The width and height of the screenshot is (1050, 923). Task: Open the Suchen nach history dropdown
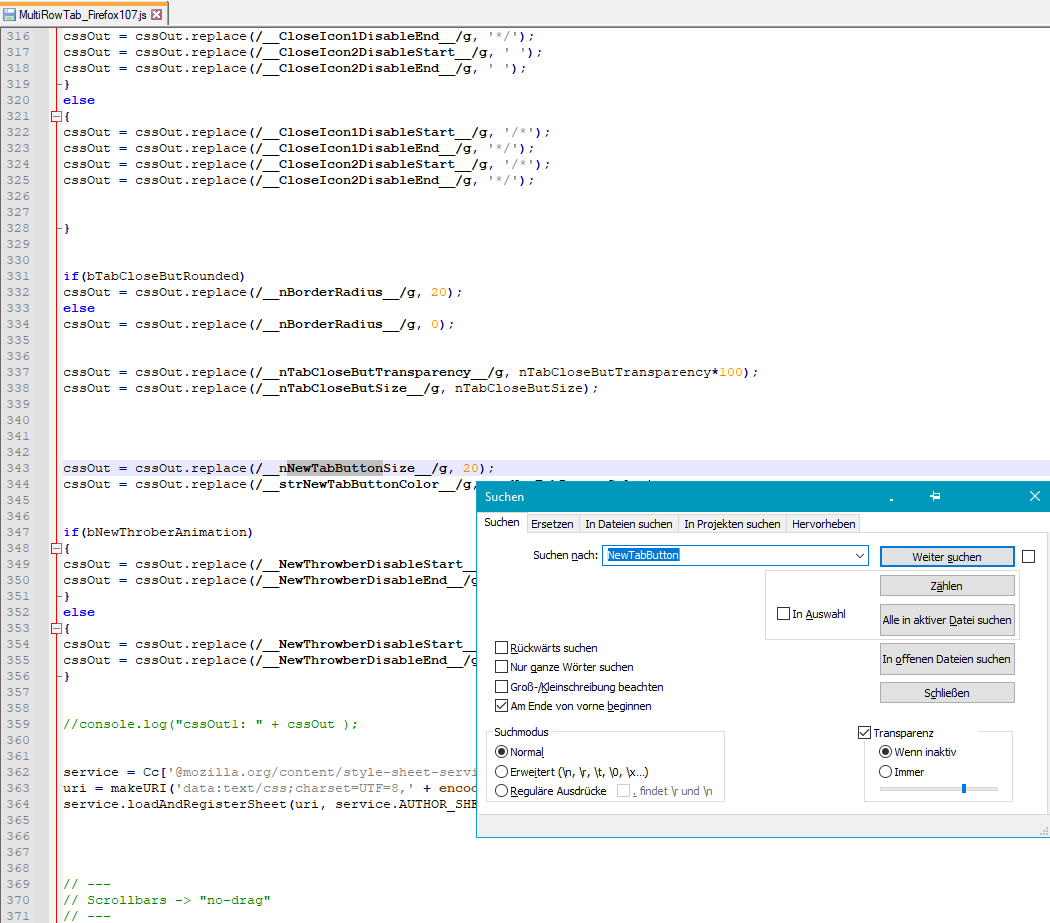click(x=859, y=556)
